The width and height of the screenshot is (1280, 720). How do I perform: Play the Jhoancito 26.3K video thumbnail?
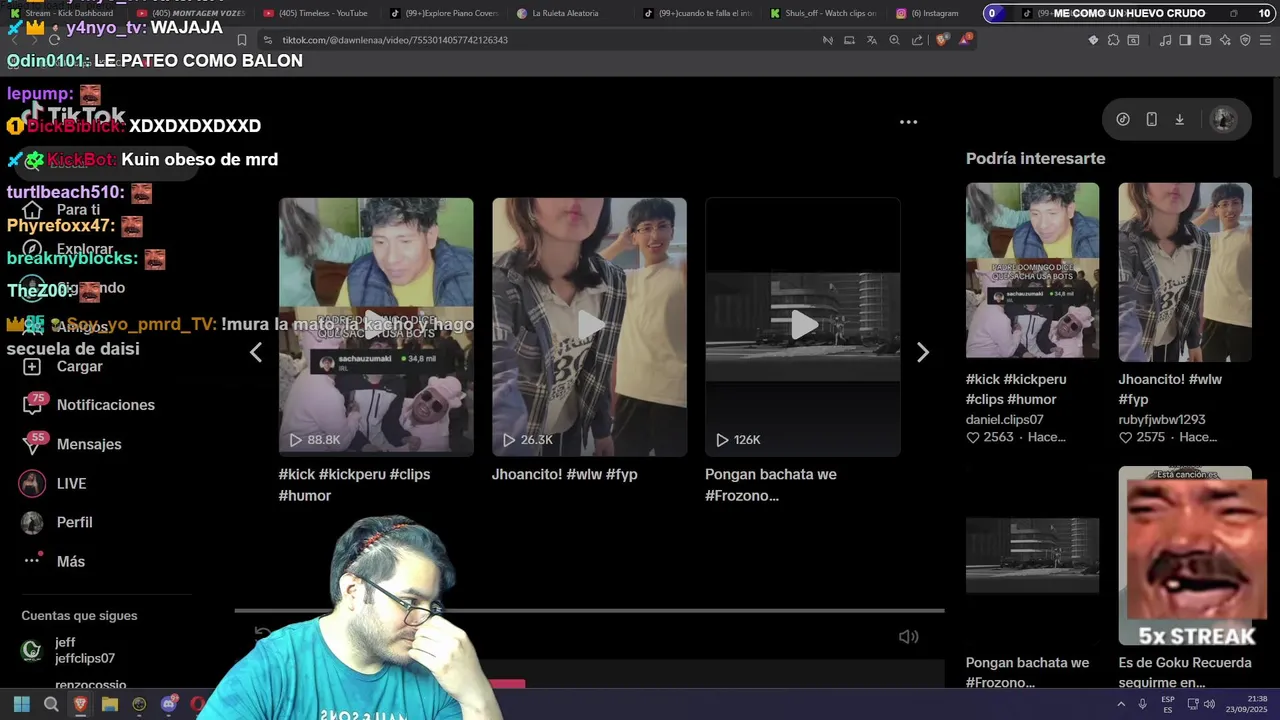[589, 327]
